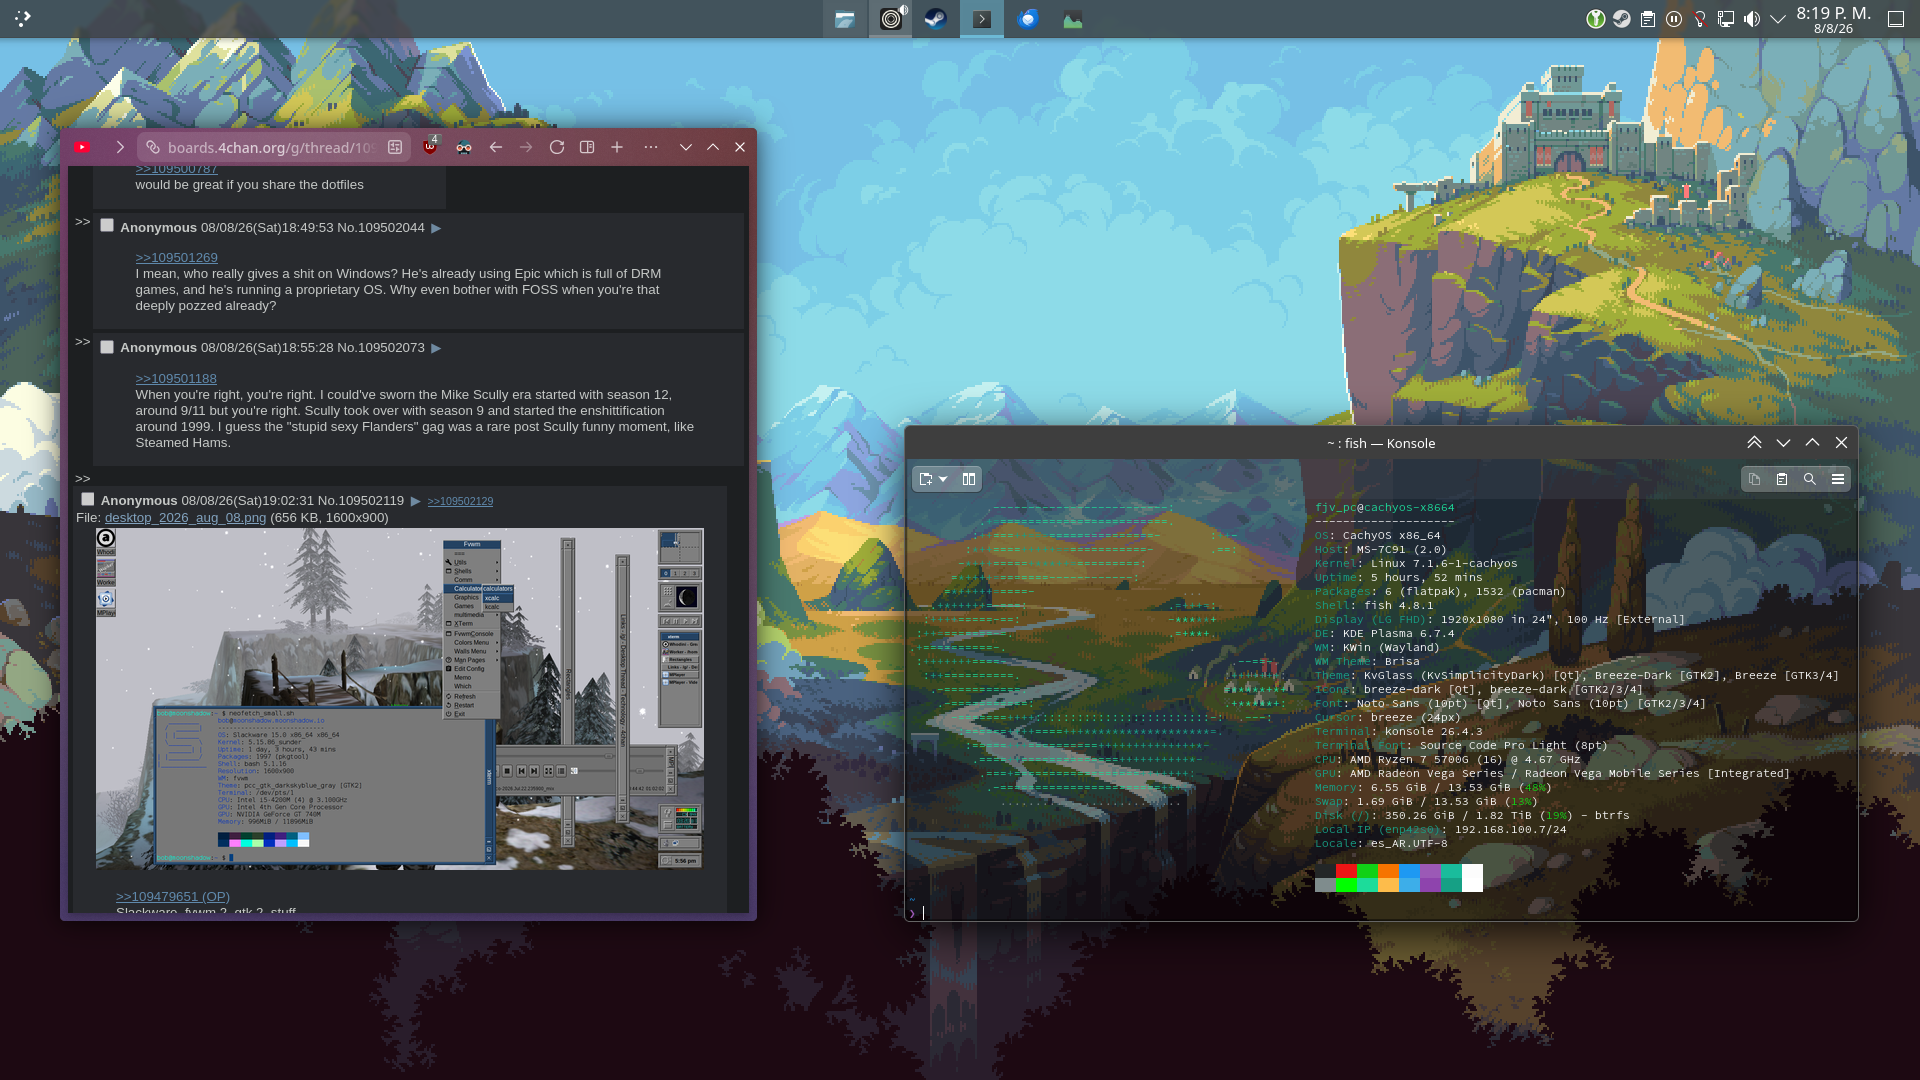This screenshot has width=1920, height=1080.
Task: Toggle keep-above on the Konsole window
Action: (x=1754, y=443)
